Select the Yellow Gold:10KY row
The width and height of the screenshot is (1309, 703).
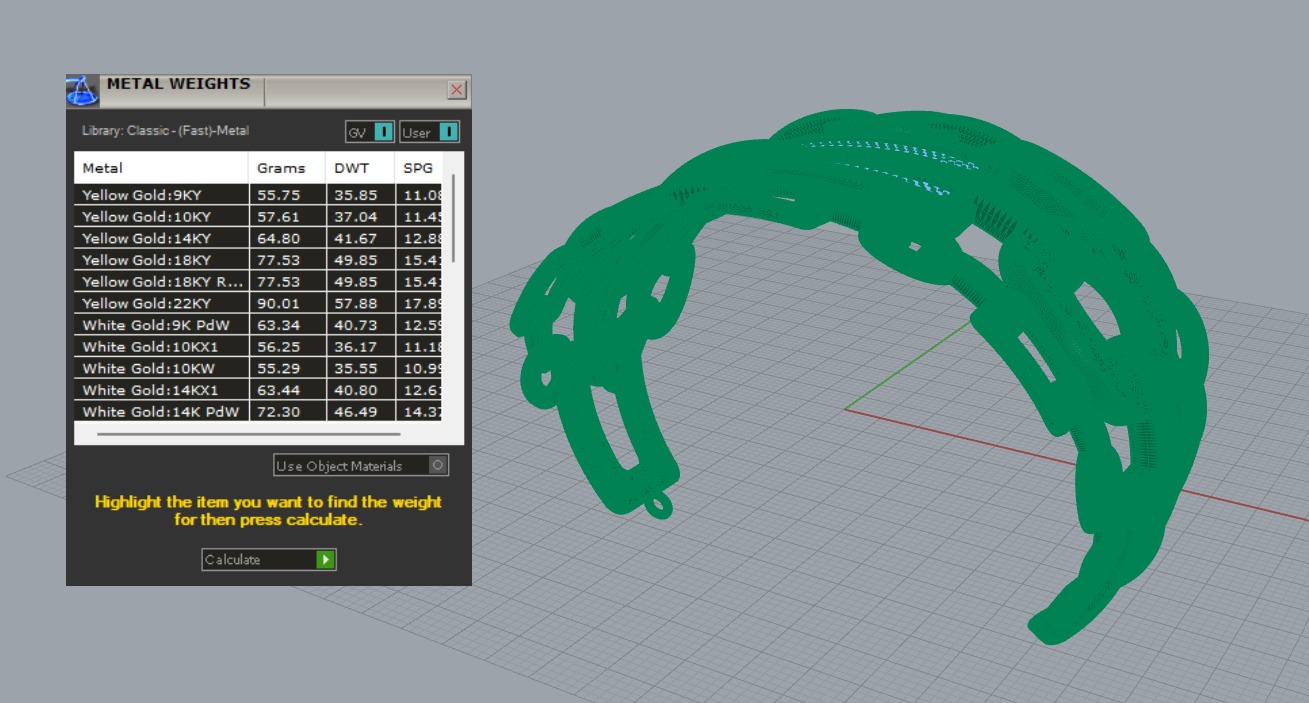259,216
